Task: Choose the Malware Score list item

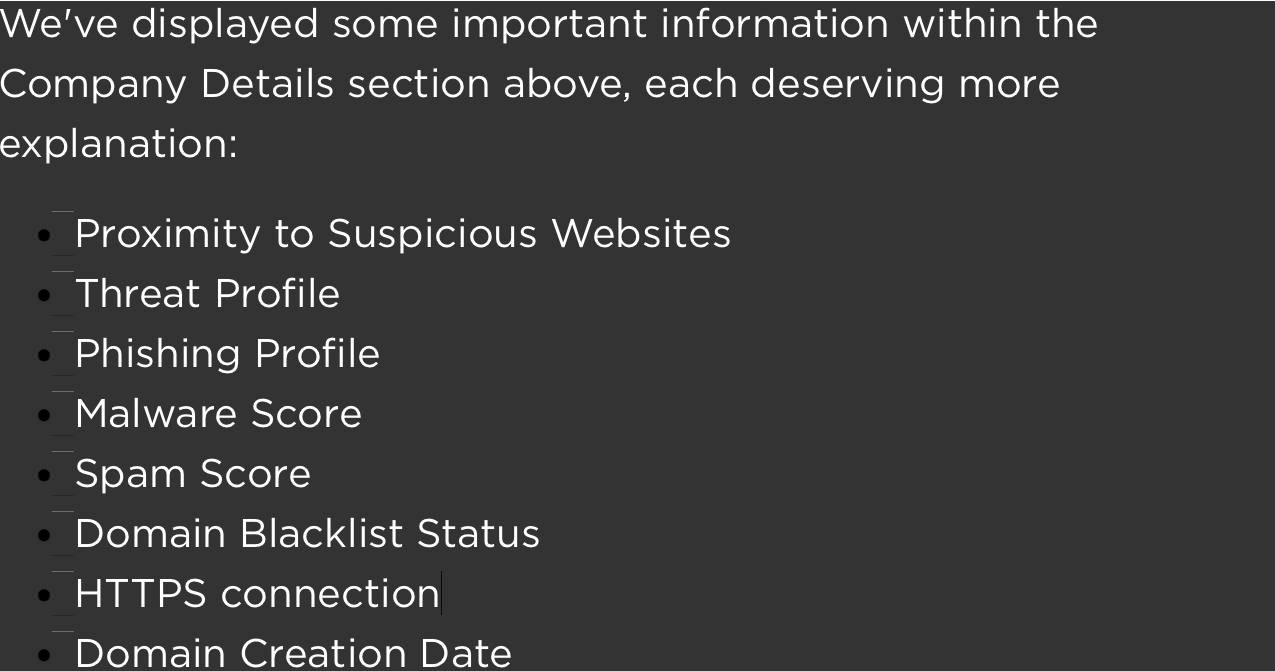Action: pos(219,414)
